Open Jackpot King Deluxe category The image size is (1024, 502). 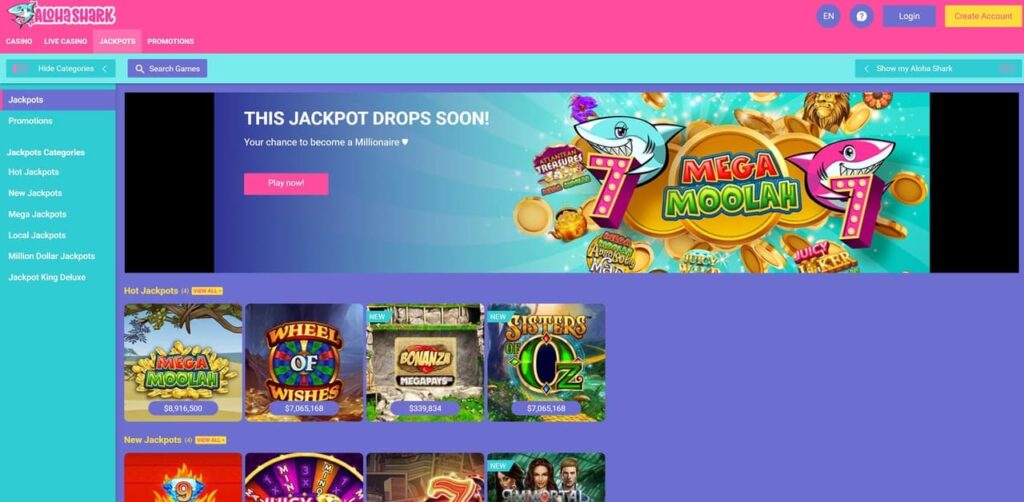[x=47, y=277]
